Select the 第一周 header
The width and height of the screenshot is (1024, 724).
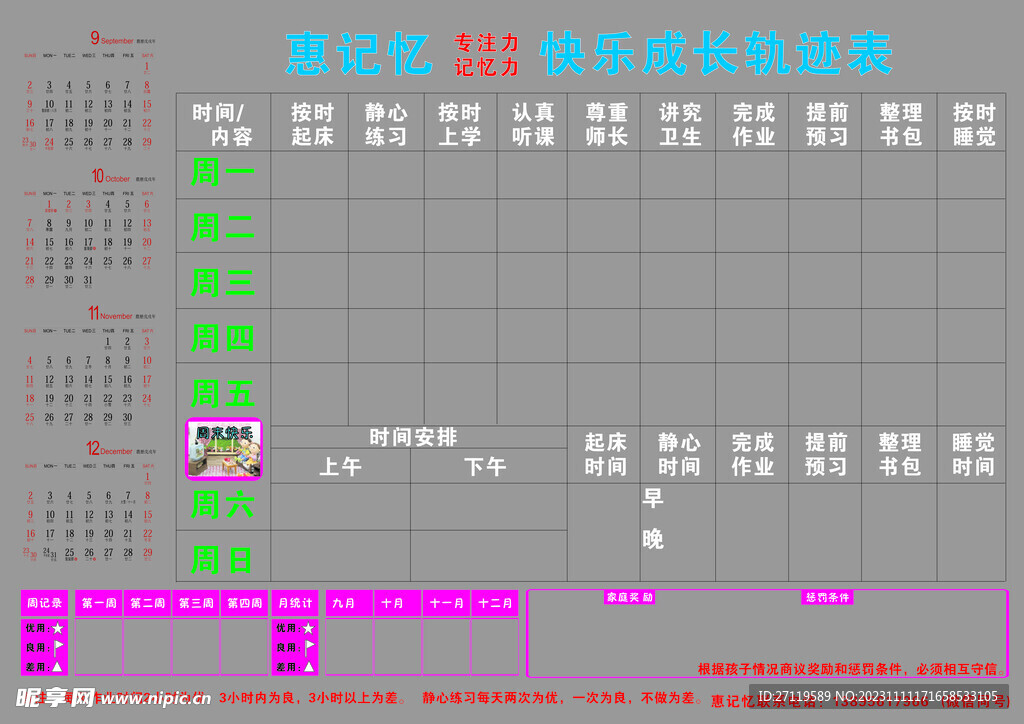pos(99,603)
